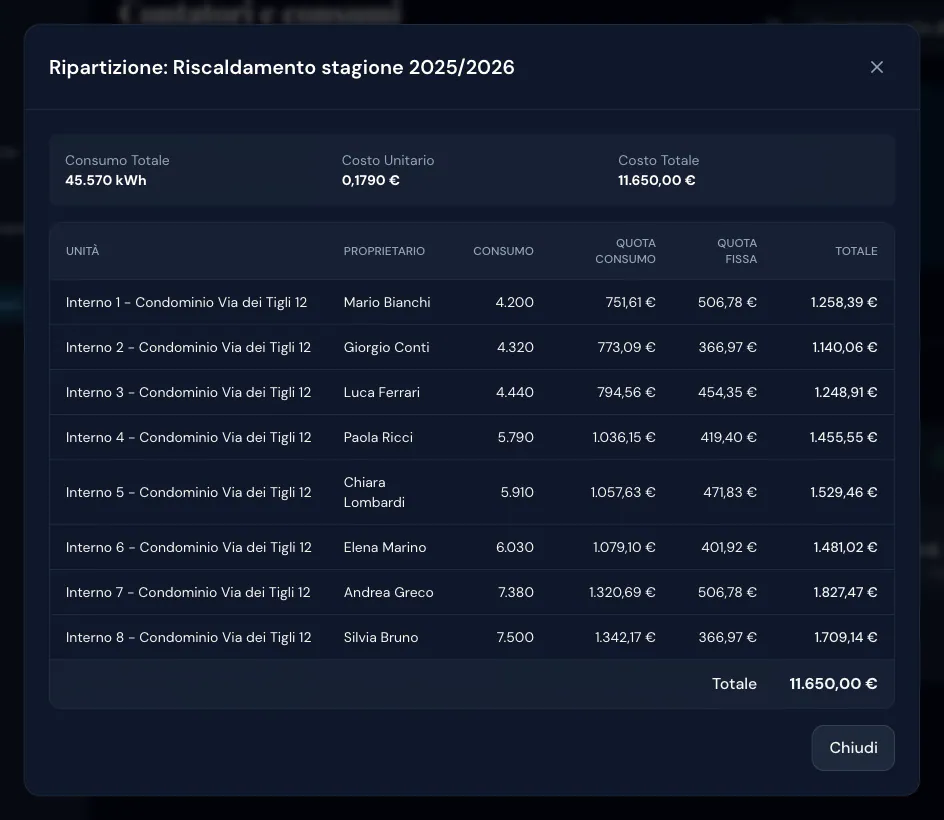The width and height of the screenshot is (944, 820).
Task: Click the 1.529,46 € total for Interno 5
Action: pyautogui.click(x=844, y=492)
